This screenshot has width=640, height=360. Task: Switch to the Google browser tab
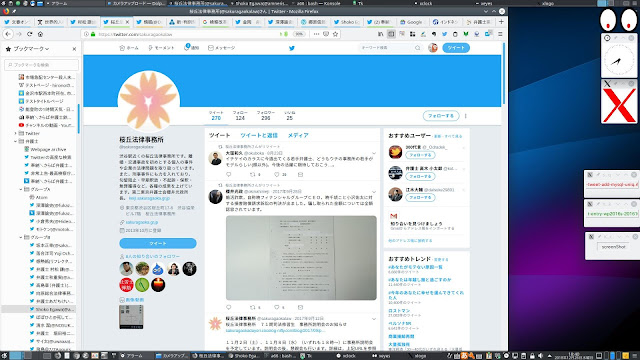(412, 22)
